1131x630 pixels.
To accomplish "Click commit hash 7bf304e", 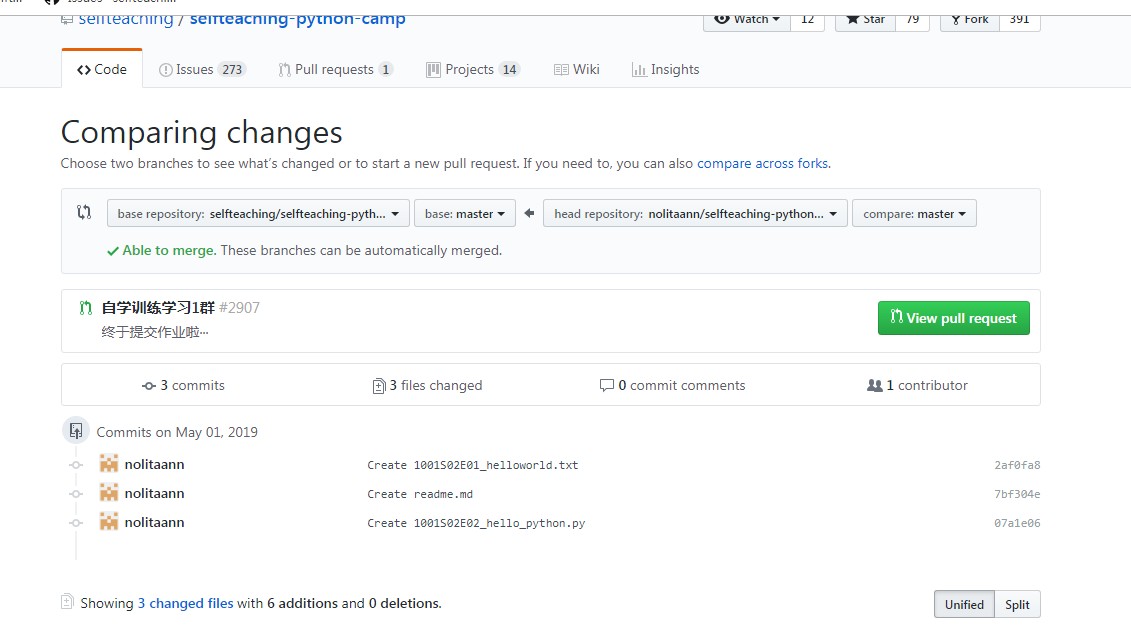I will (1017, 494).
